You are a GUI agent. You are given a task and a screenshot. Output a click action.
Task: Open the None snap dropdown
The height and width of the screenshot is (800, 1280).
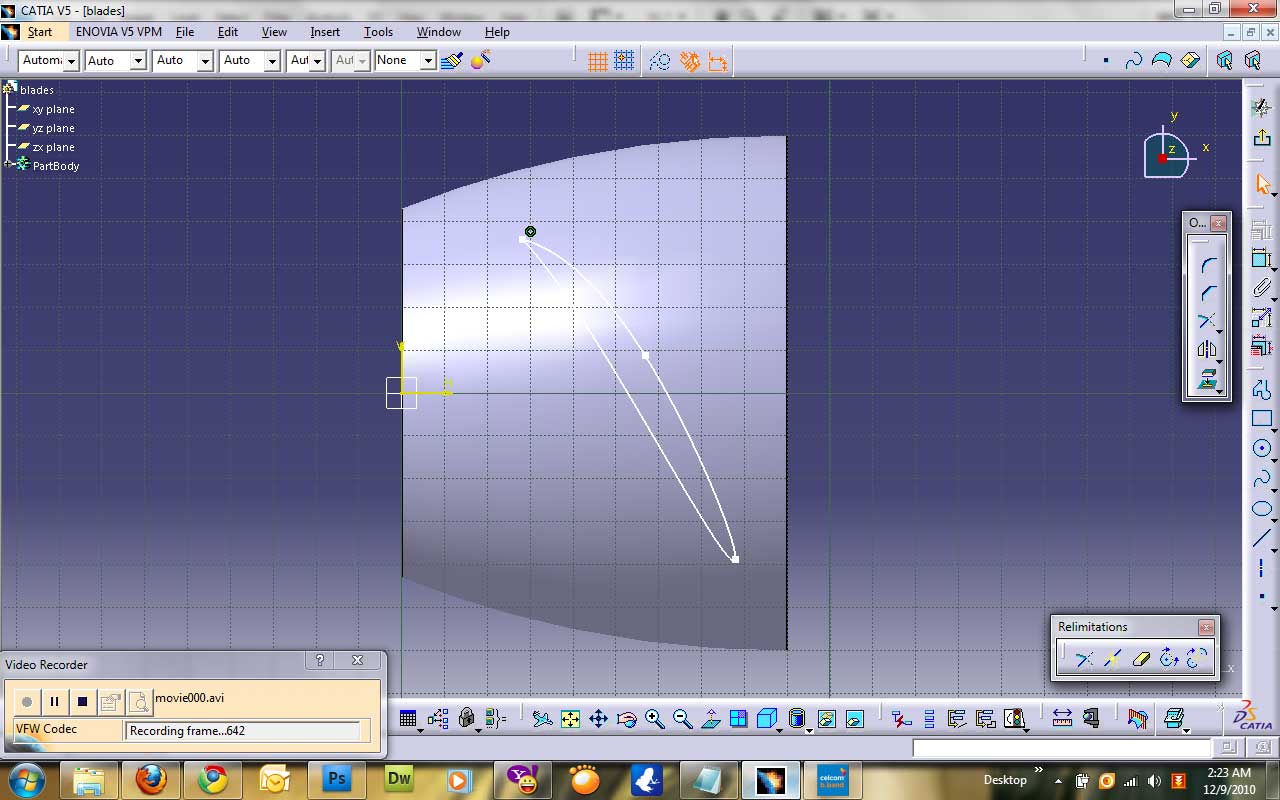[428, 60]
